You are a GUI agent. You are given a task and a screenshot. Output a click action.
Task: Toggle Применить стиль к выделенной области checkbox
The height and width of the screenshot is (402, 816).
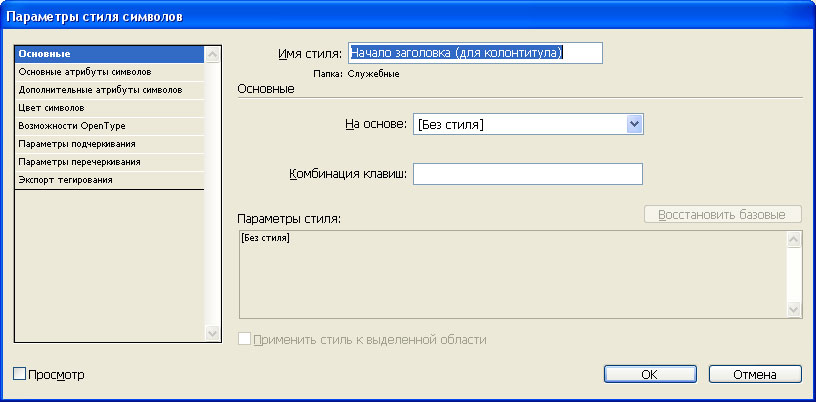click(x=244, y=340)
